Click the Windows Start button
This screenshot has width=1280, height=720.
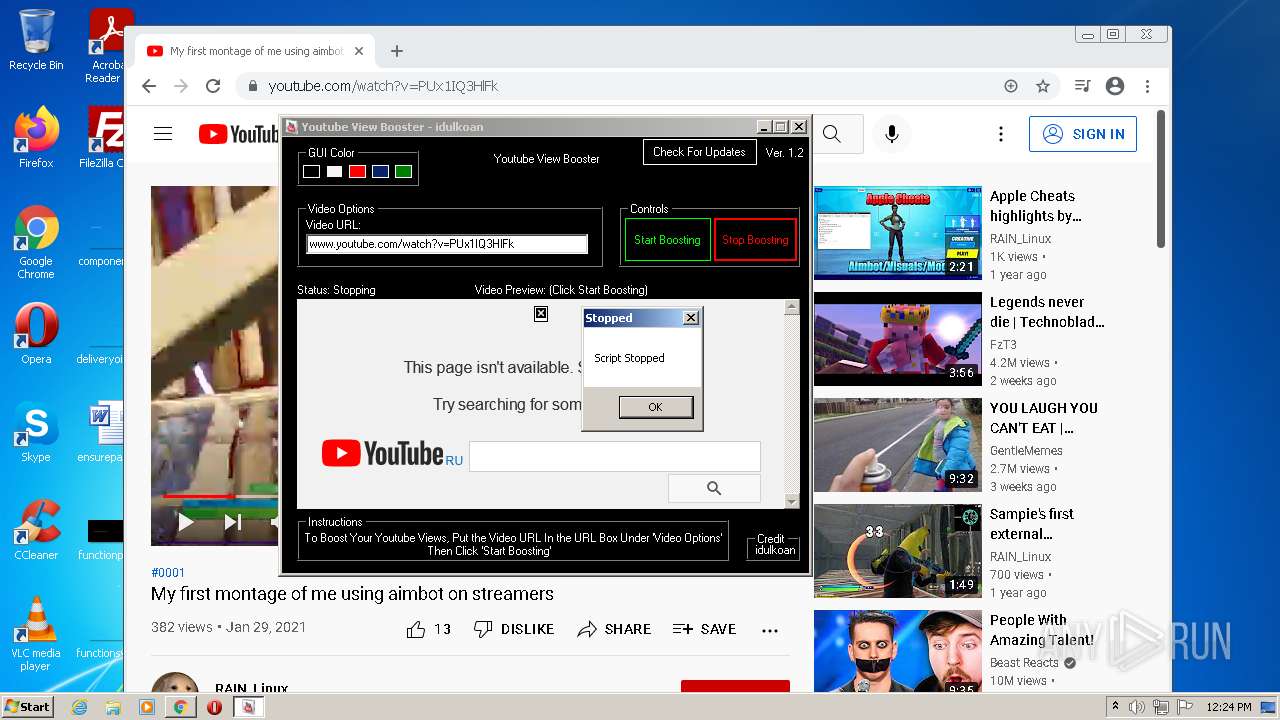click(x=27, y=706)
